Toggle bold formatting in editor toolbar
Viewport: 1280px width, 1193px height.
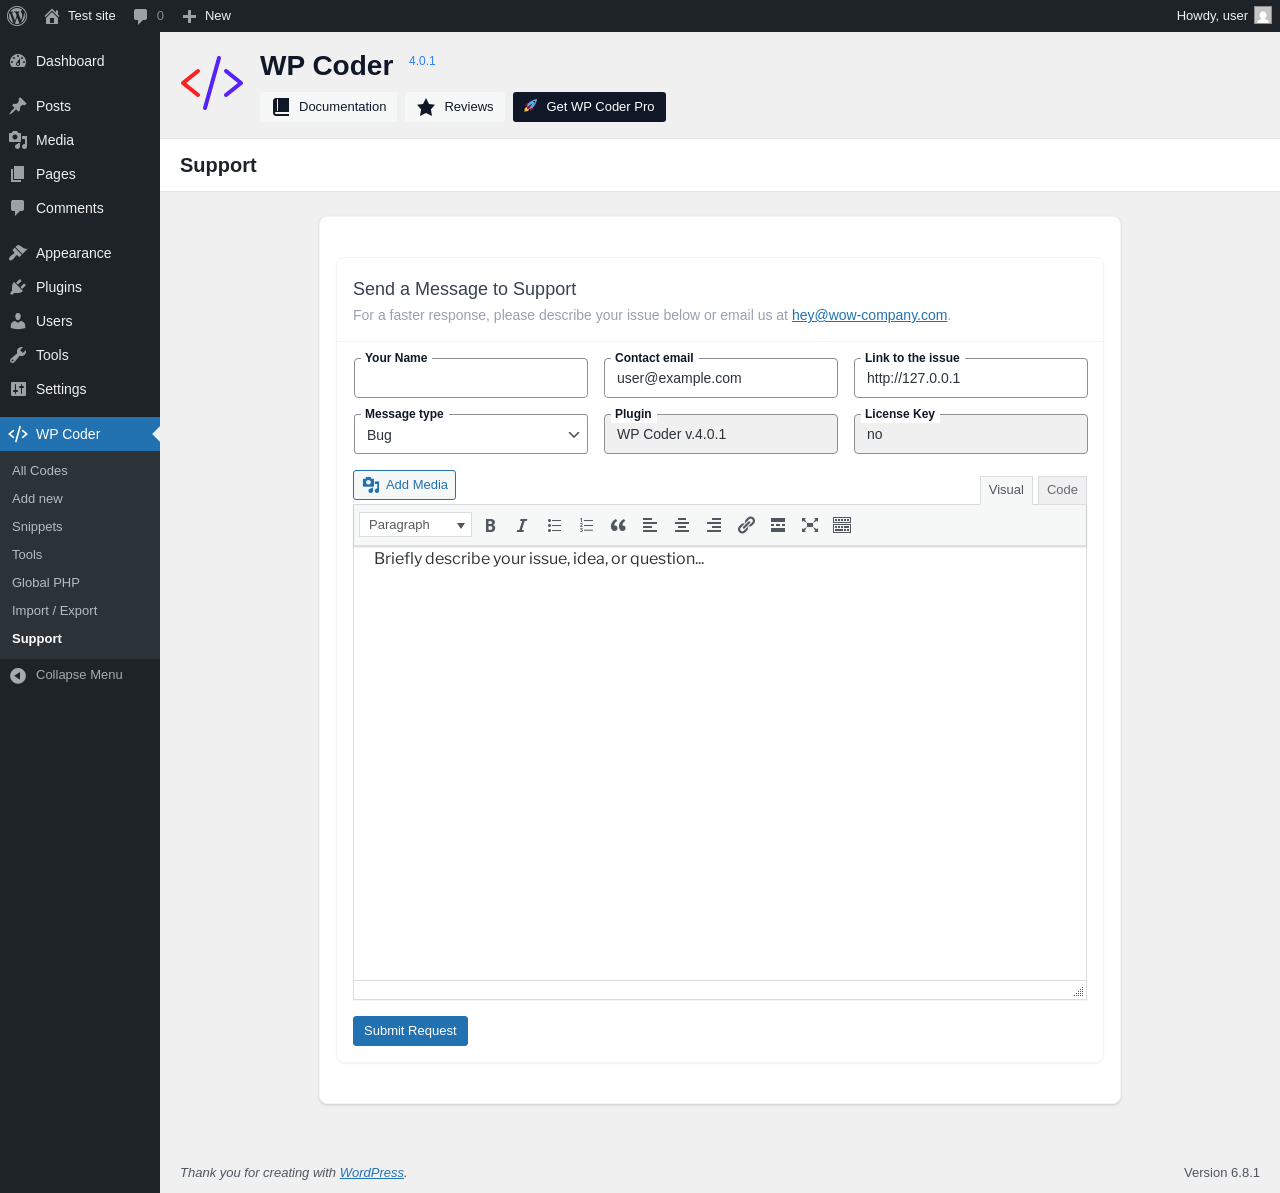pyautogui.click(x=490, y=525)
